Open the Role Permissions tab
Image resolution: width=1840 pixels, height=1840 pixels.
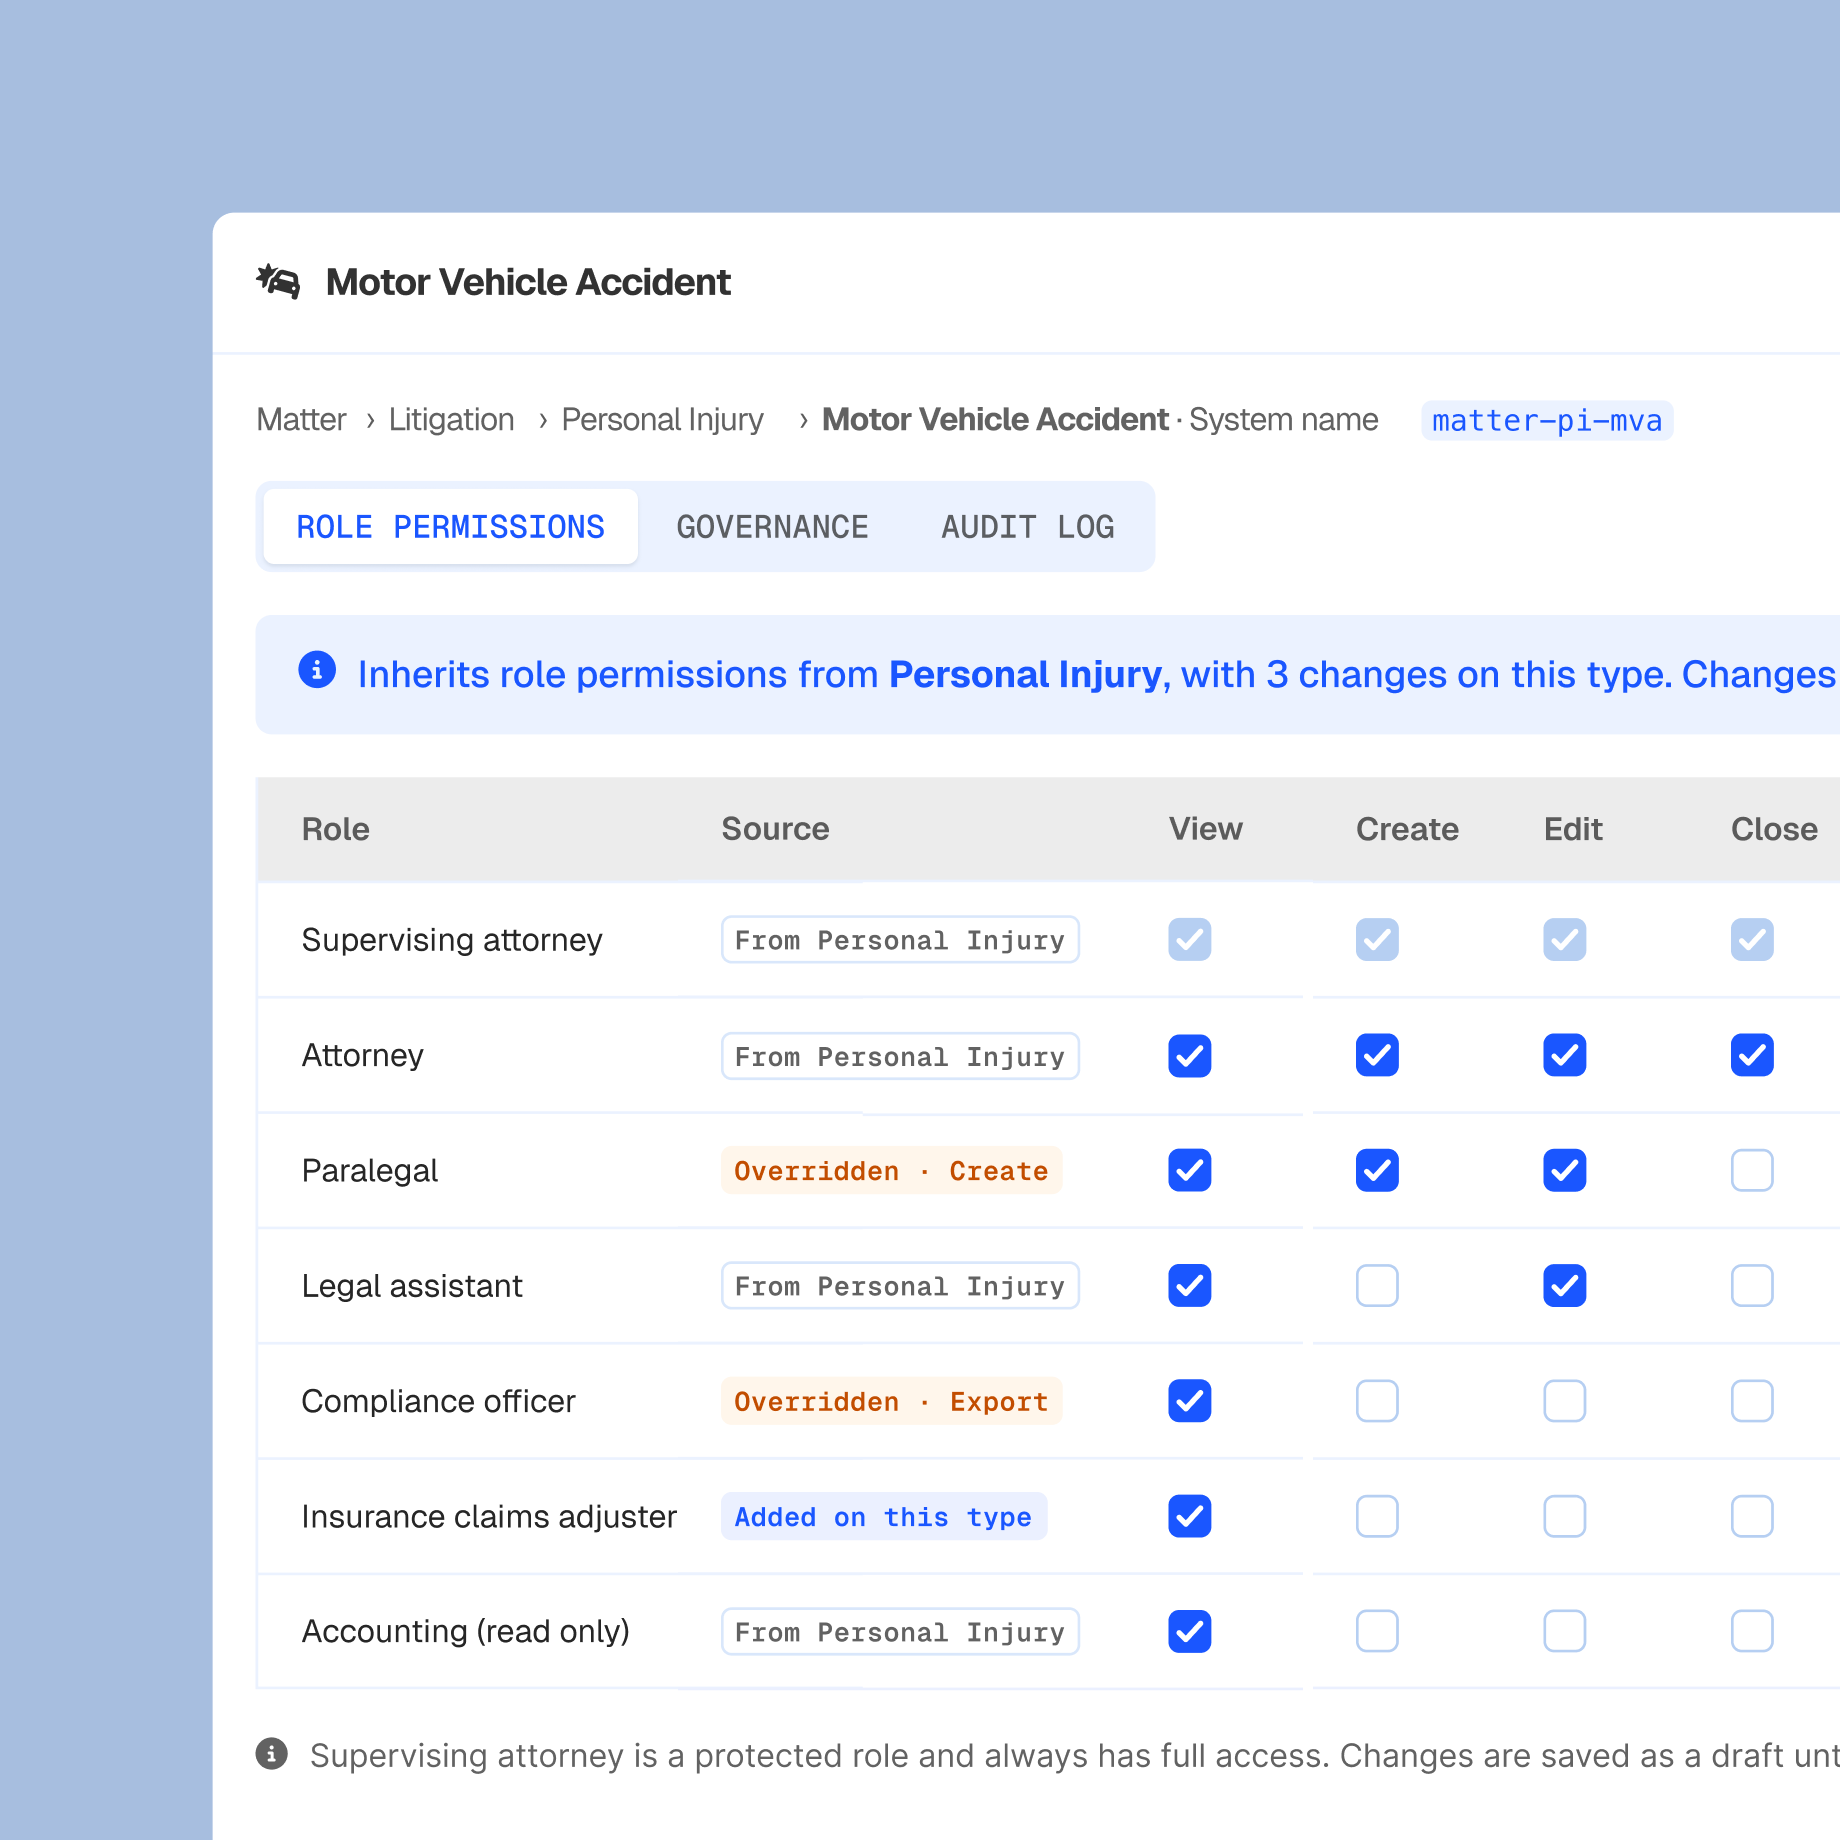(x=451, y=527)
